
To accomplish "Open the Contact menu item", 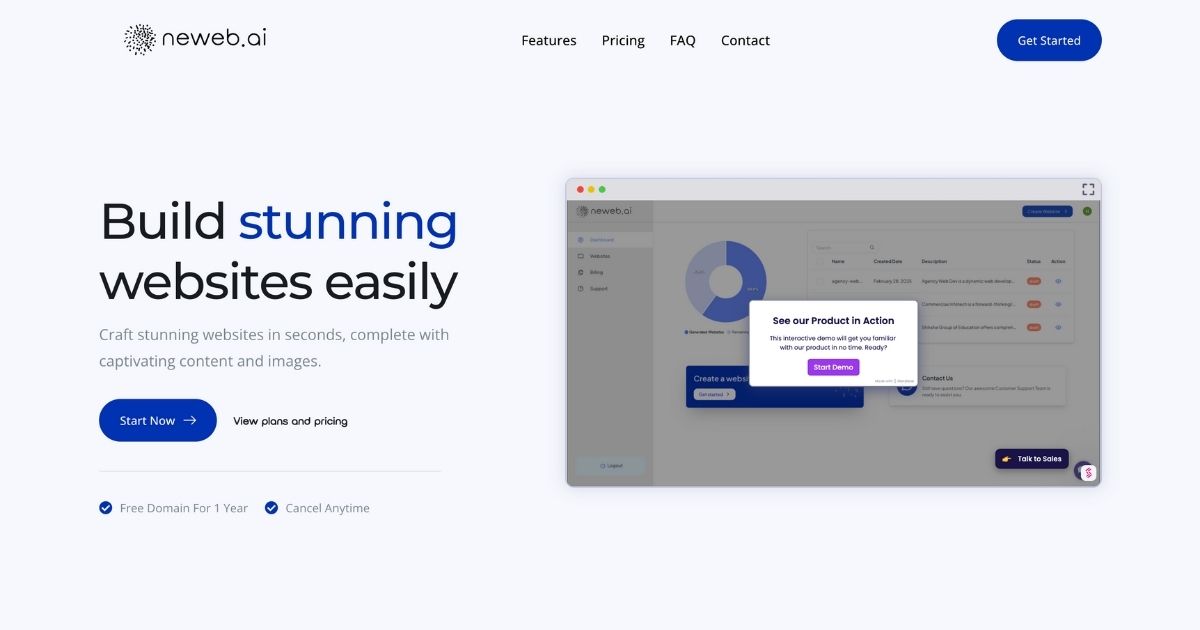I will 745,41.
